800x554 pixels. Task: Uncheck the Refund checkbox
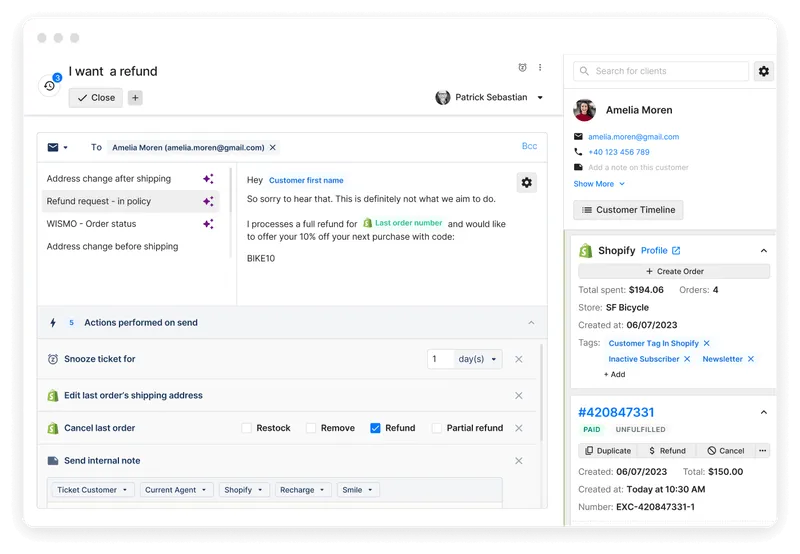(x=375, y=428)
